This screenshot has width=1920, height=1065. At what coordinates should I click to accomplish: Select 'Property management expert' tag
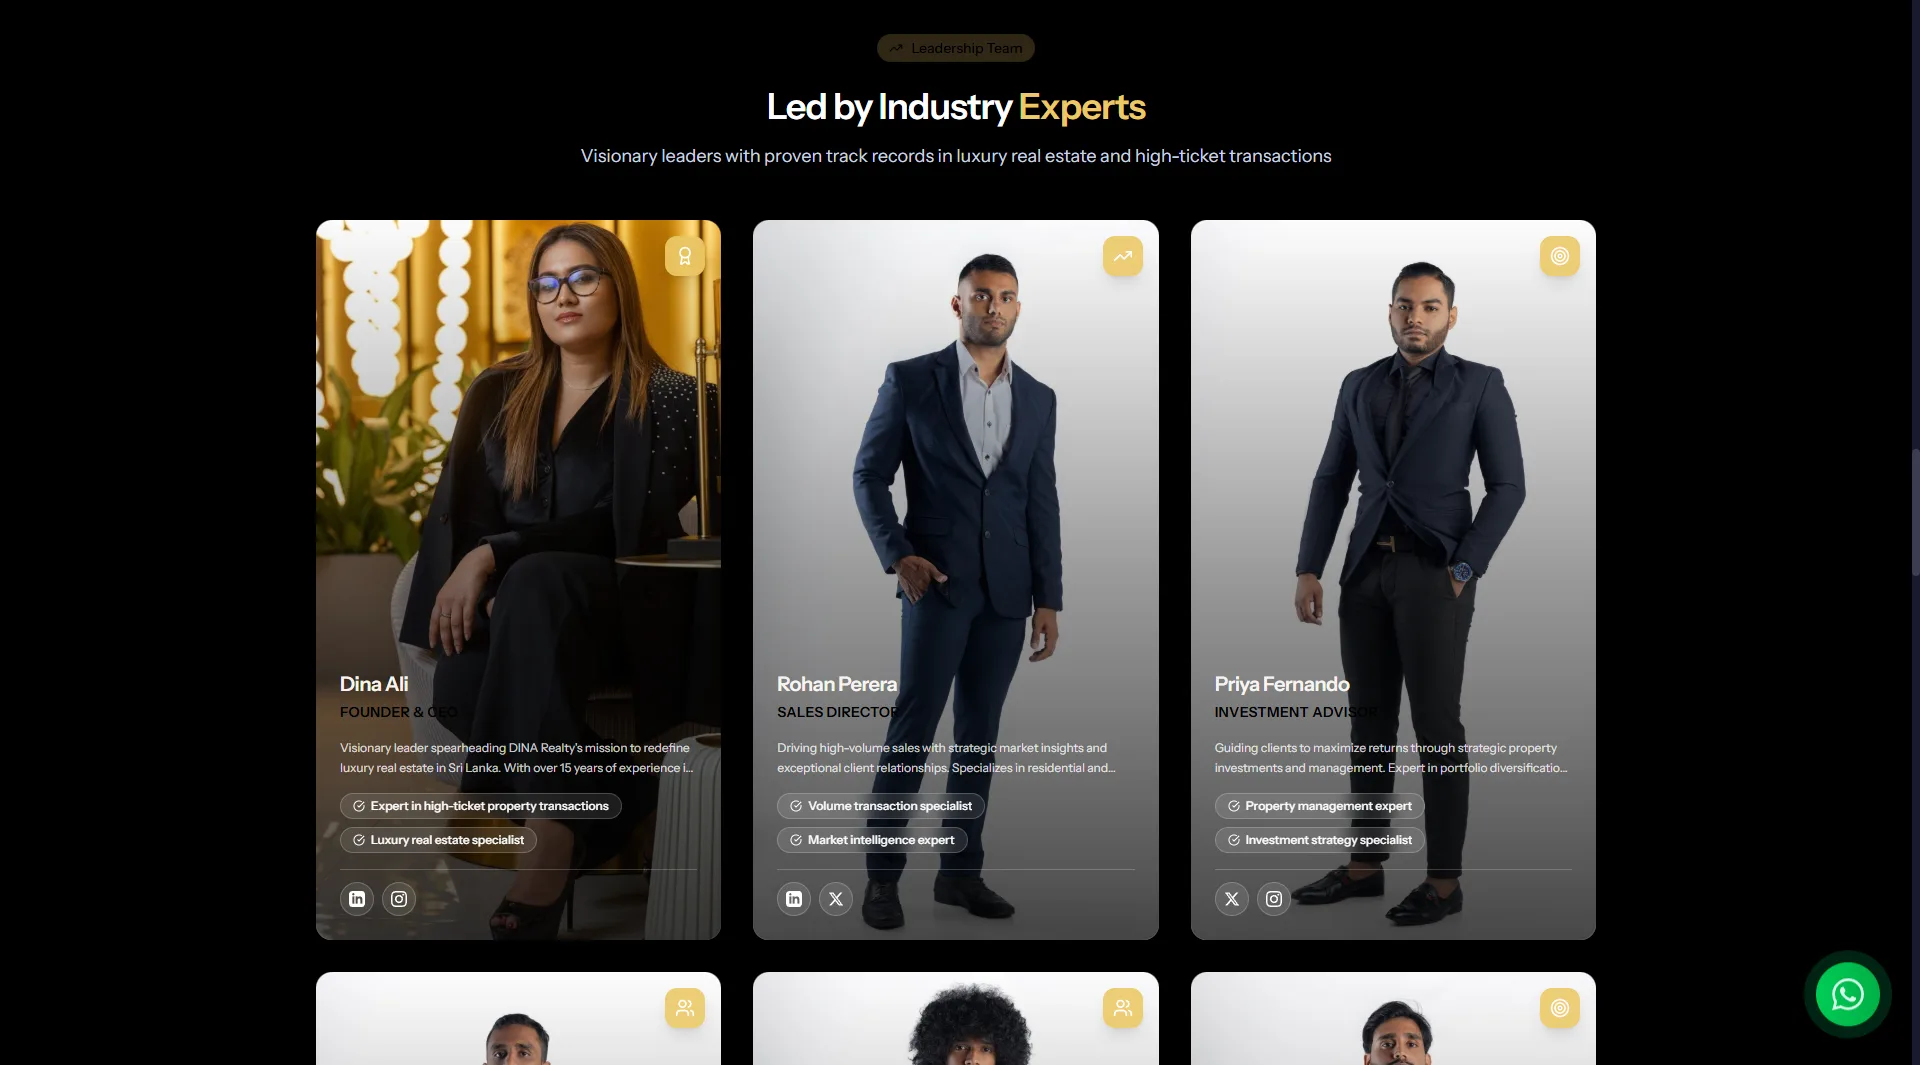tap(1320, 806)
